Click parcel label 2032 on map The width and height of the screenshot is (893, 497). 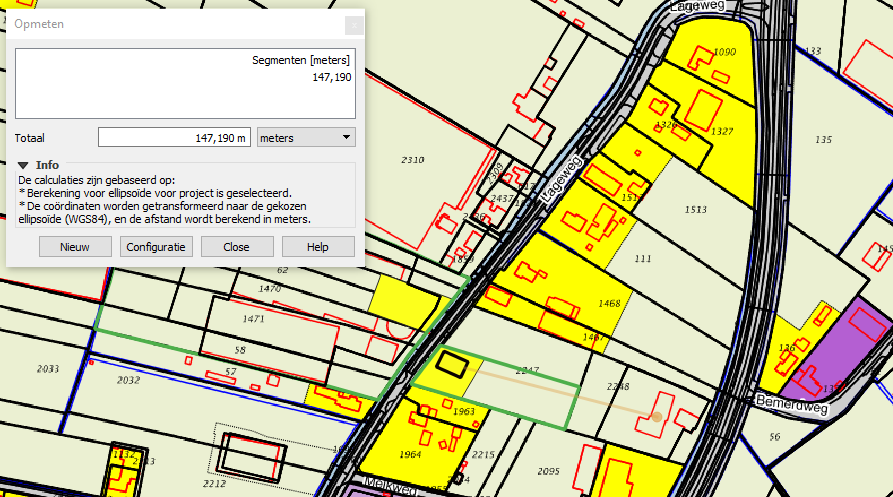point(128,380)
